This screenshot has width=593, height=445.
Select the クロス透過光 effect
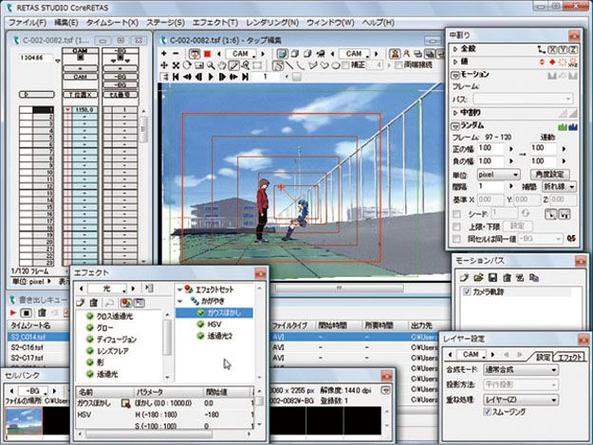(114, 316)
